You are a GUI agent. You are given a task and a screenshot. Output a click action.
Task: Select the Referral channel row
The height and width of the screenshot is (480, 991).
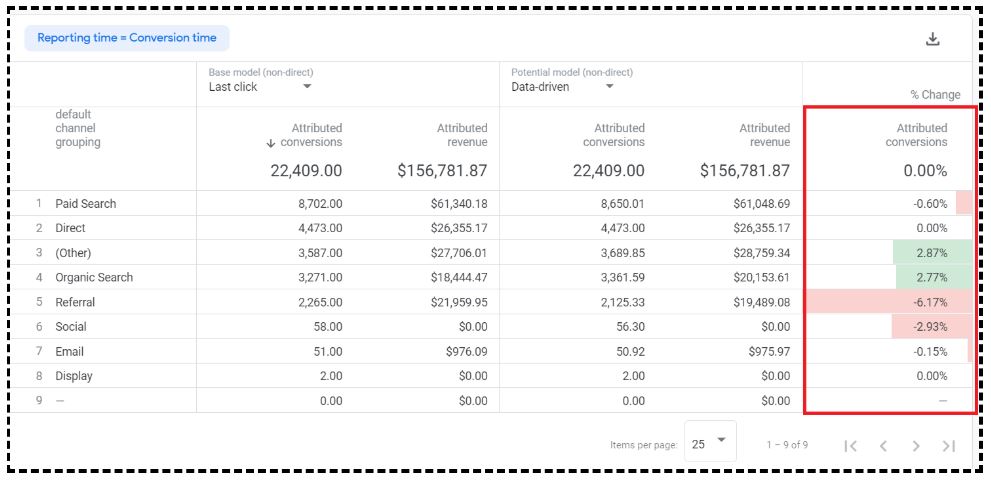coord(75,302)
